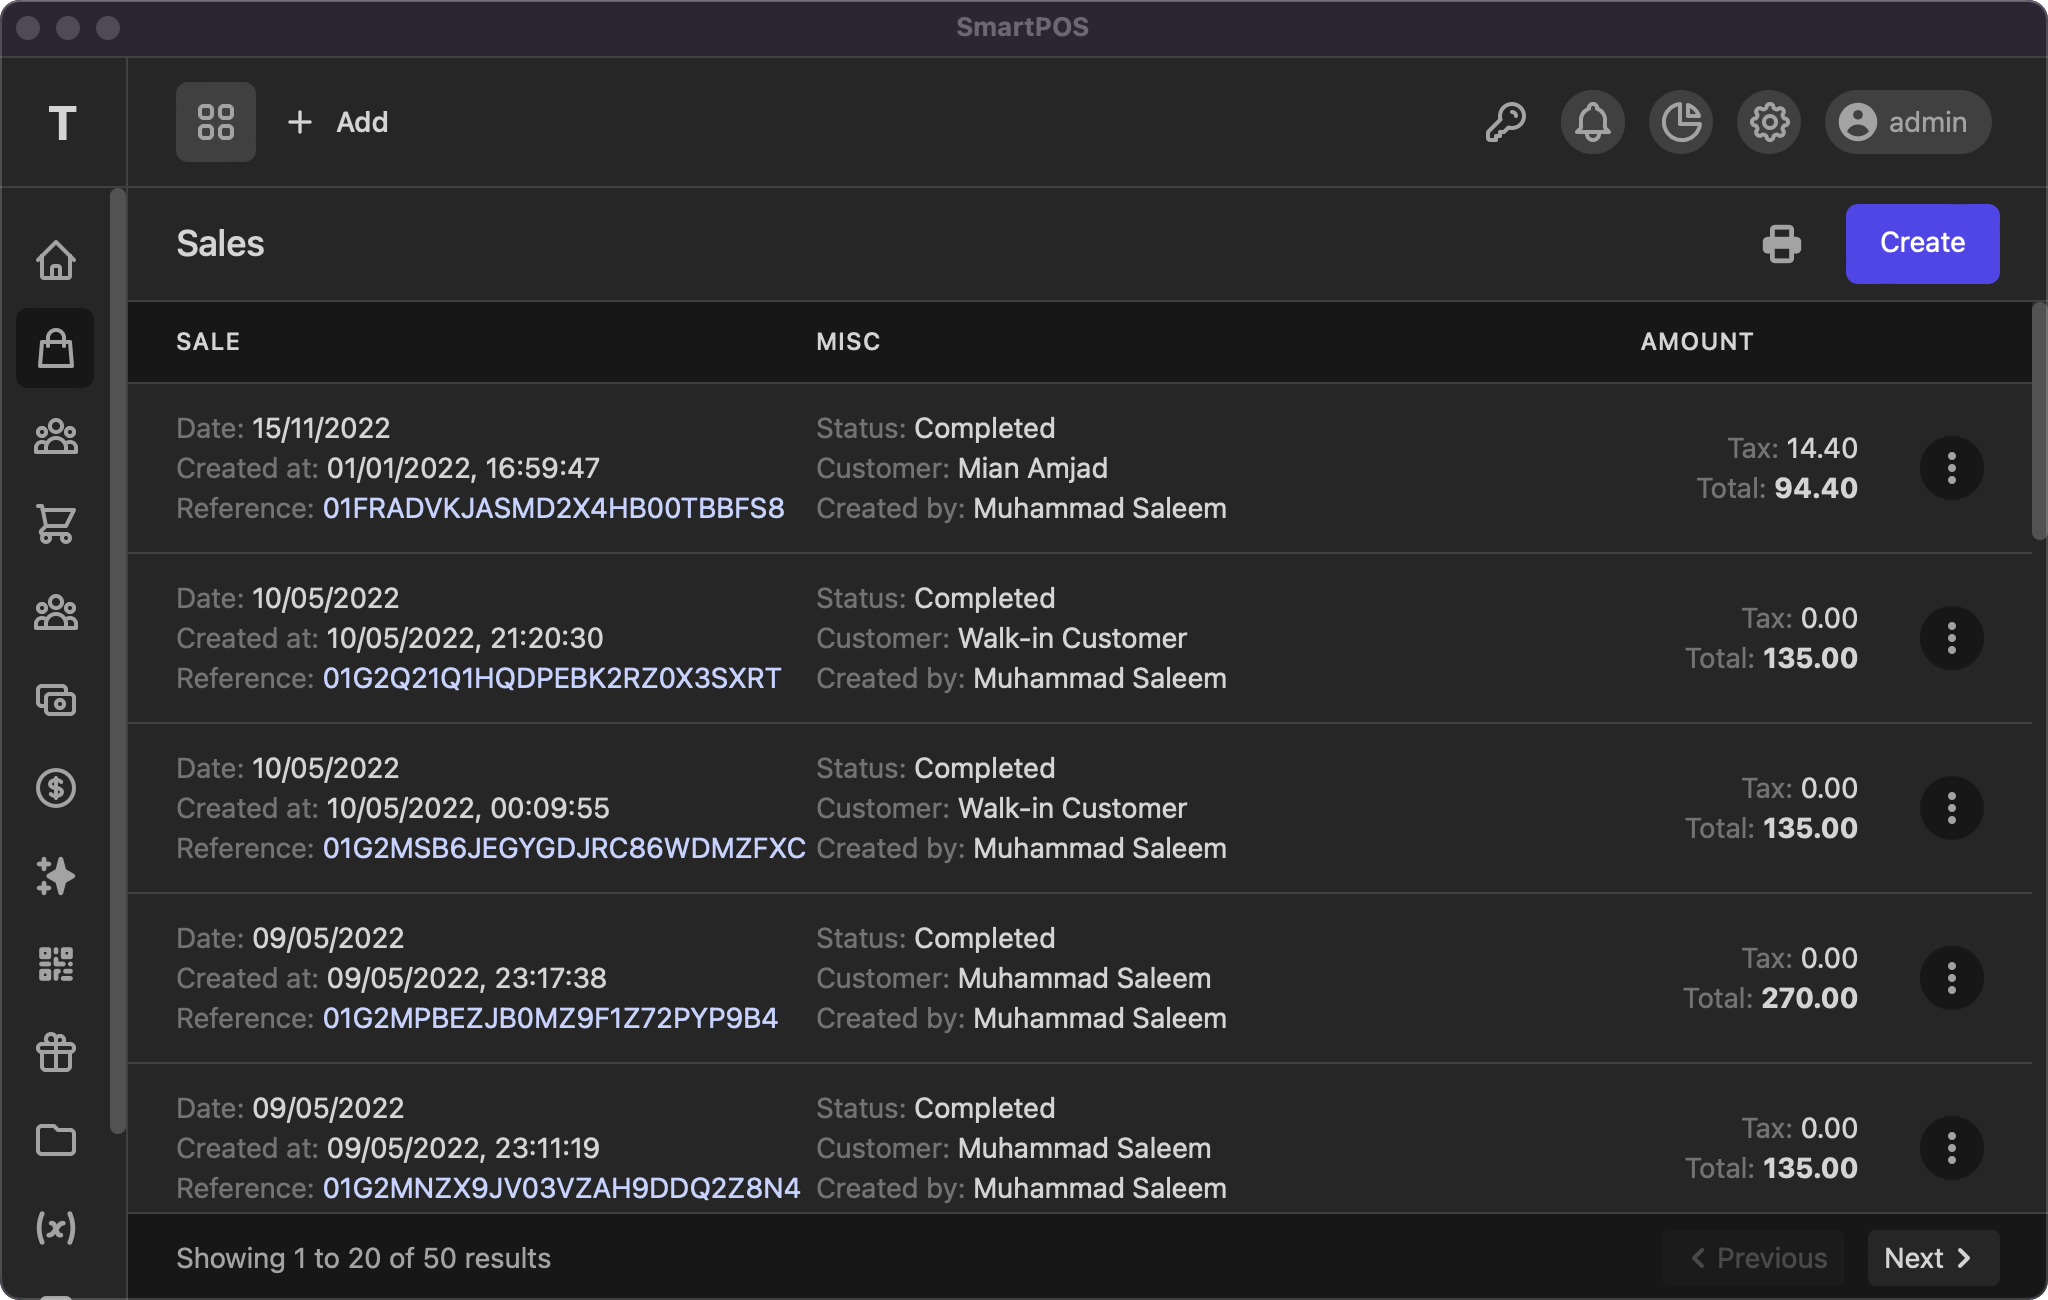
Task: Open settings gear in header
Action: 1769,122
